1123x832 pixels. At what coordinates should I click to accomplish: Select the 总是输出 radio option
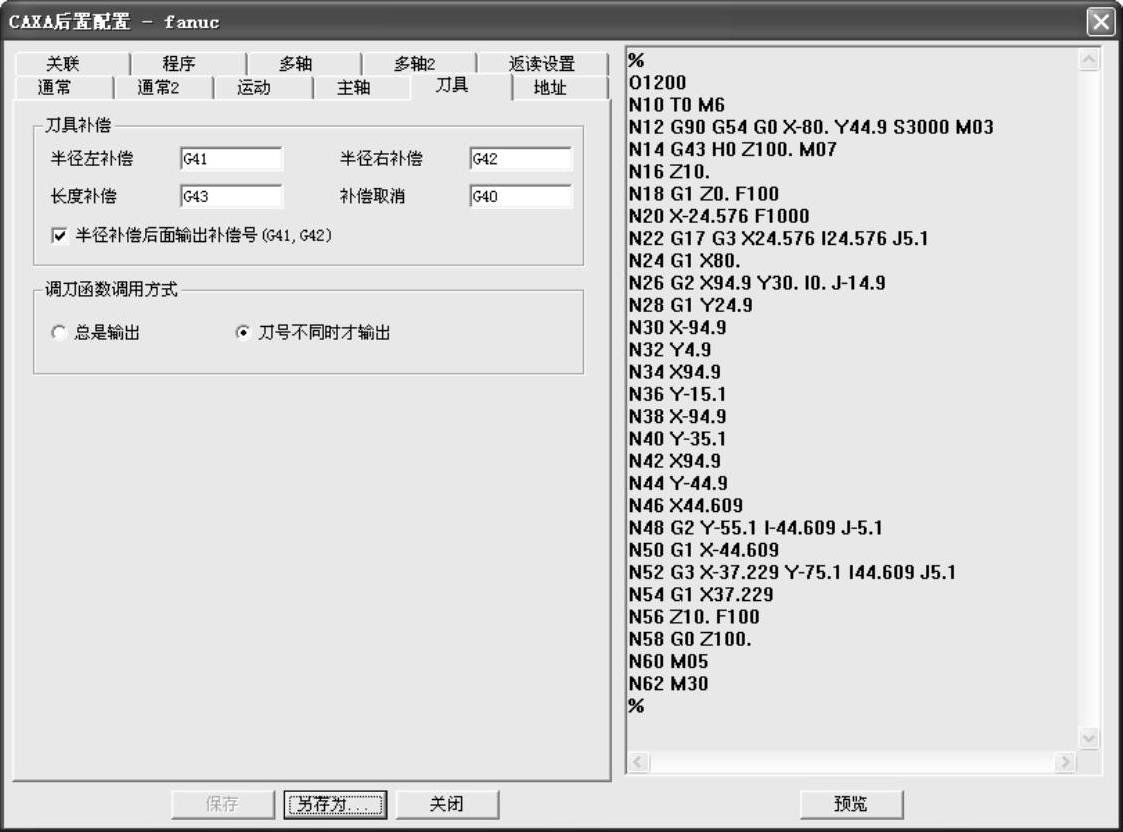(59, 333)
